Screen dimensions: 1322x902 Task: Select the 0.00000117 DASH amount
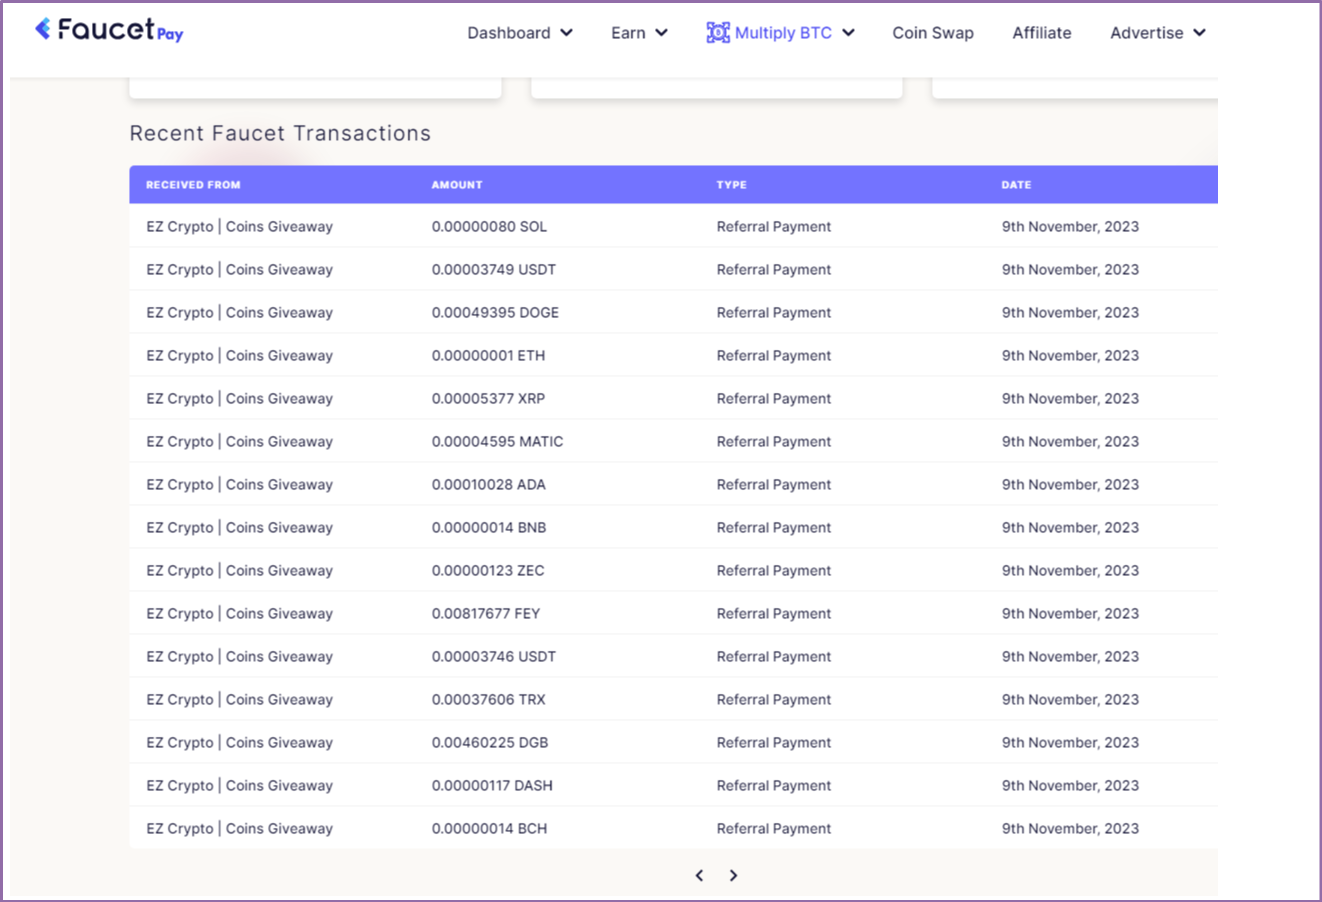tap(492, 786)
